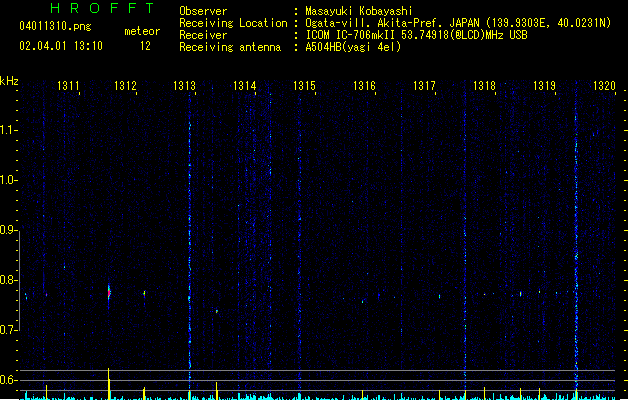This screenshot has height=400, width=629.
Task: Click the 1314 time axis marker
Action: [245, 85]
